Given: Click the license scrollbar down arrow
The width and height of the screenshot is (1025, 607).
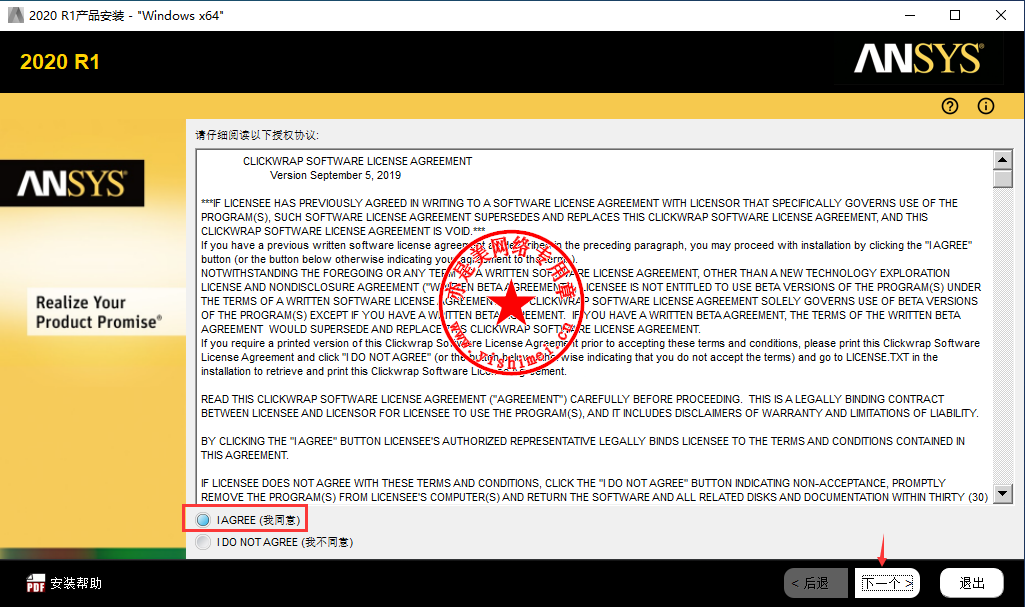Looking at the screenshot, I should 1002,493.
